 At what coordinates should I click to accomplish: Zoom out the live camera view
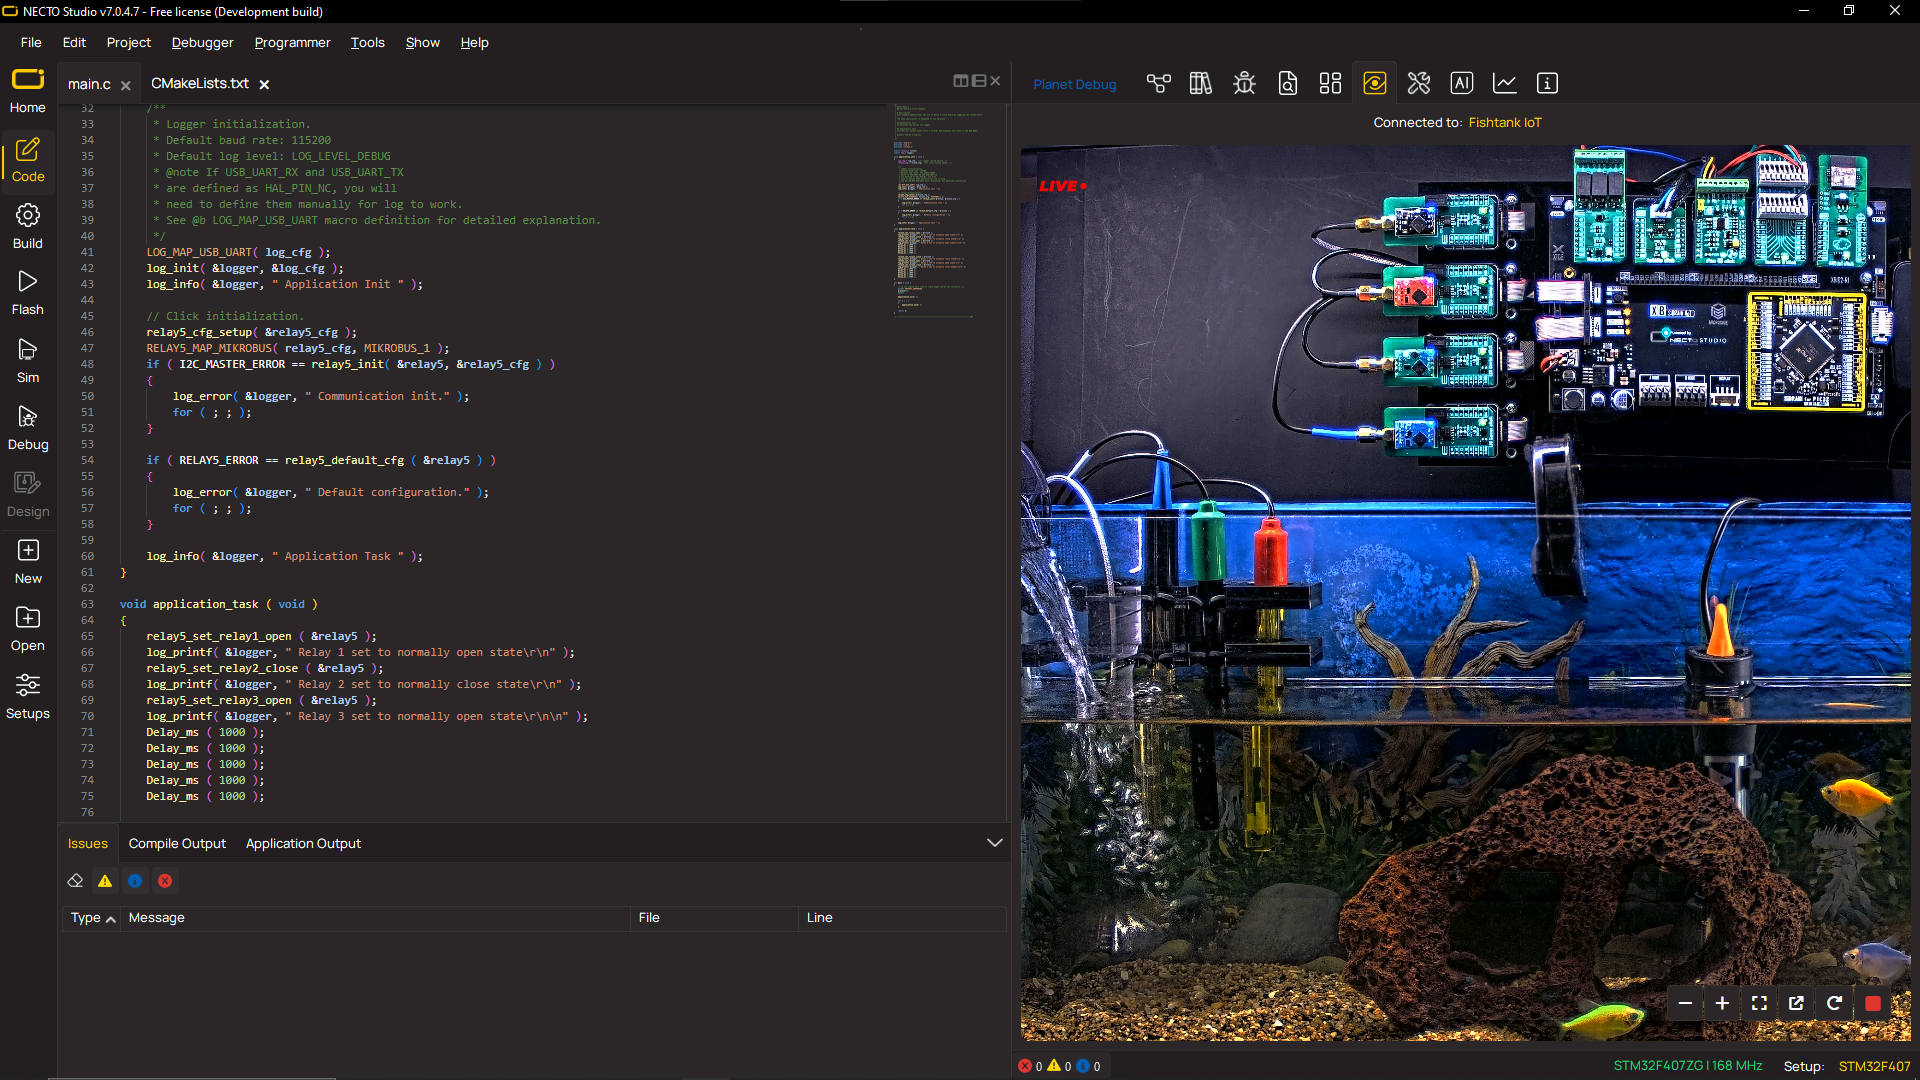(1685, 1003)
